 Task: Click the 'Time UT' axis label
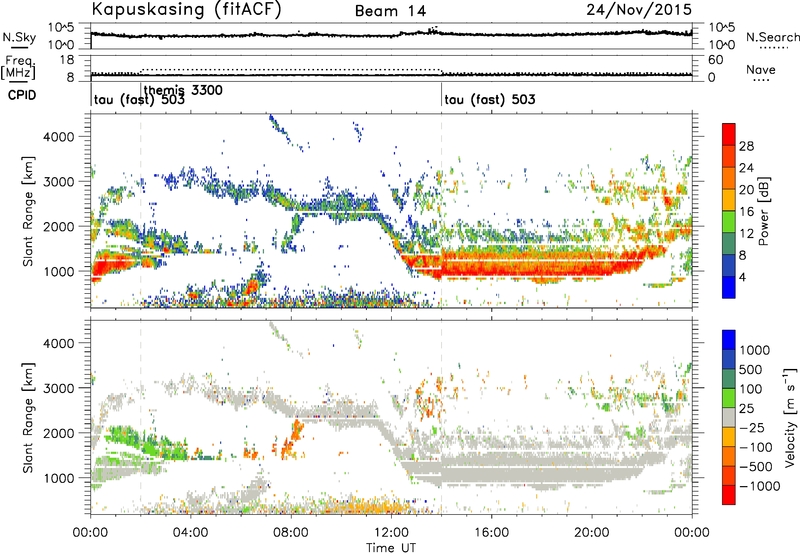[391, 547]
